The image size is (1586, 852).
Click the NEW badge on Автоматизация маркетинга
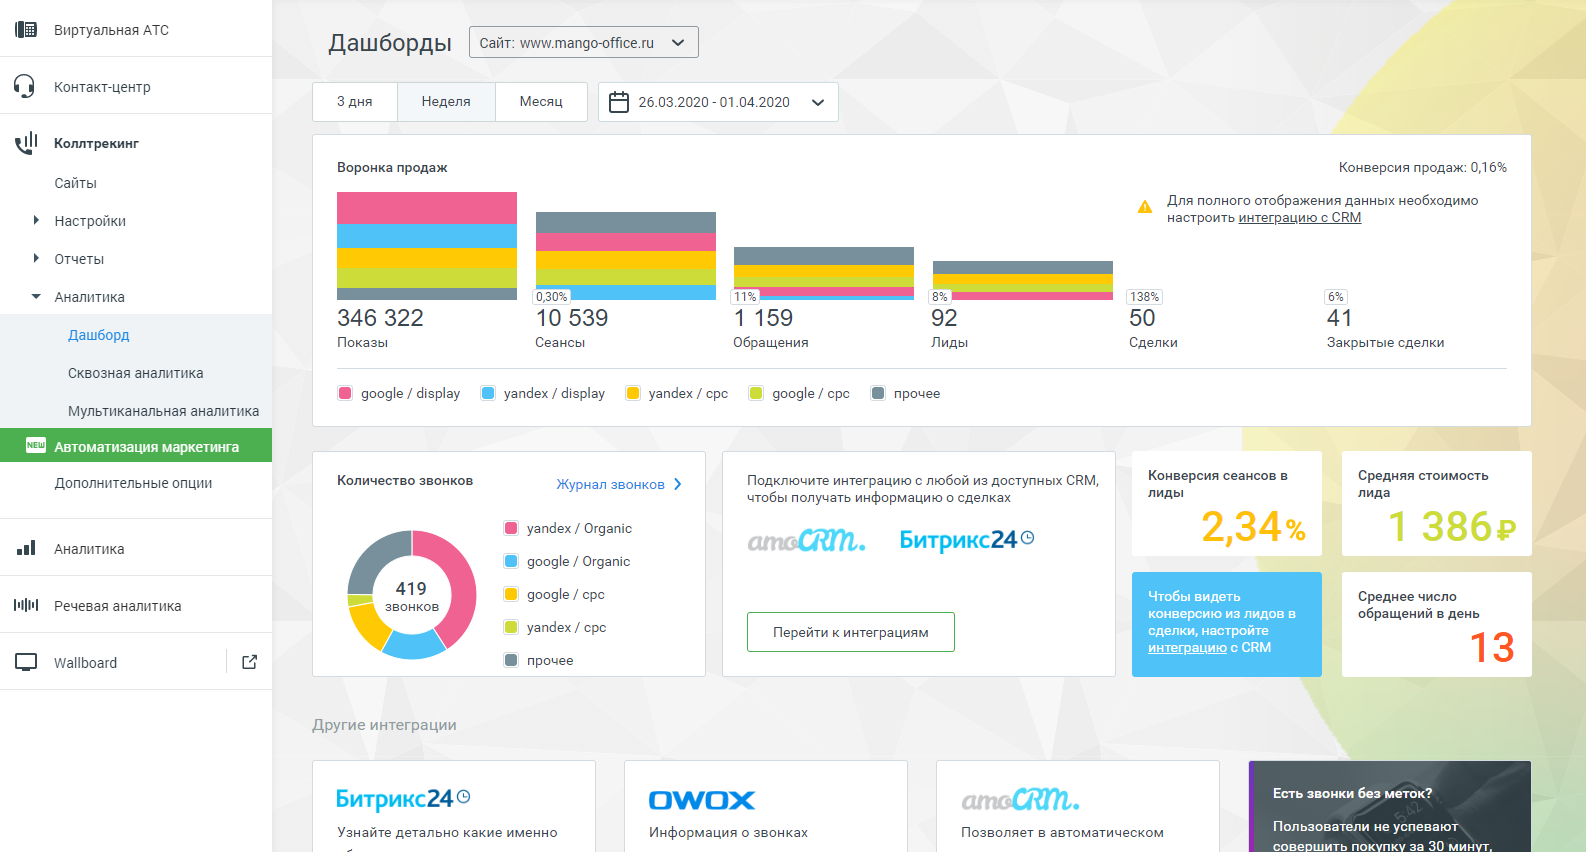36,445
